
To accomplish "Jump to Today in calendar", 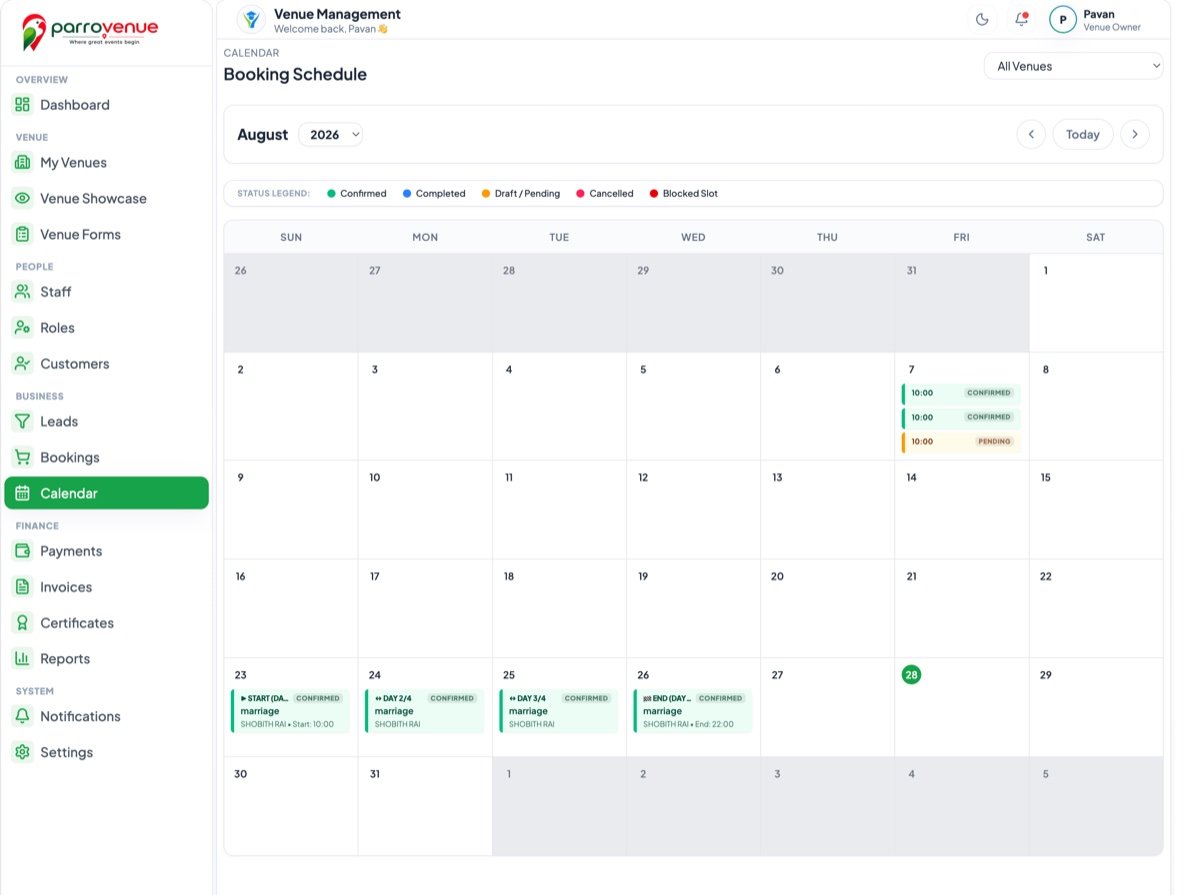I will (x=1083, y=134).
